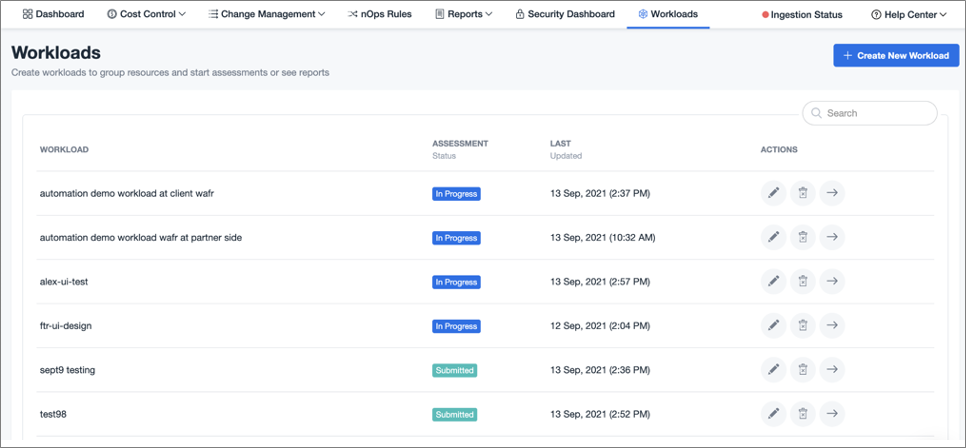Viewport: 966px width, 448px height.
Task: Click In Progress badge for ftr-ui-design
Action: pyautogui.click(x=456, y=326)
